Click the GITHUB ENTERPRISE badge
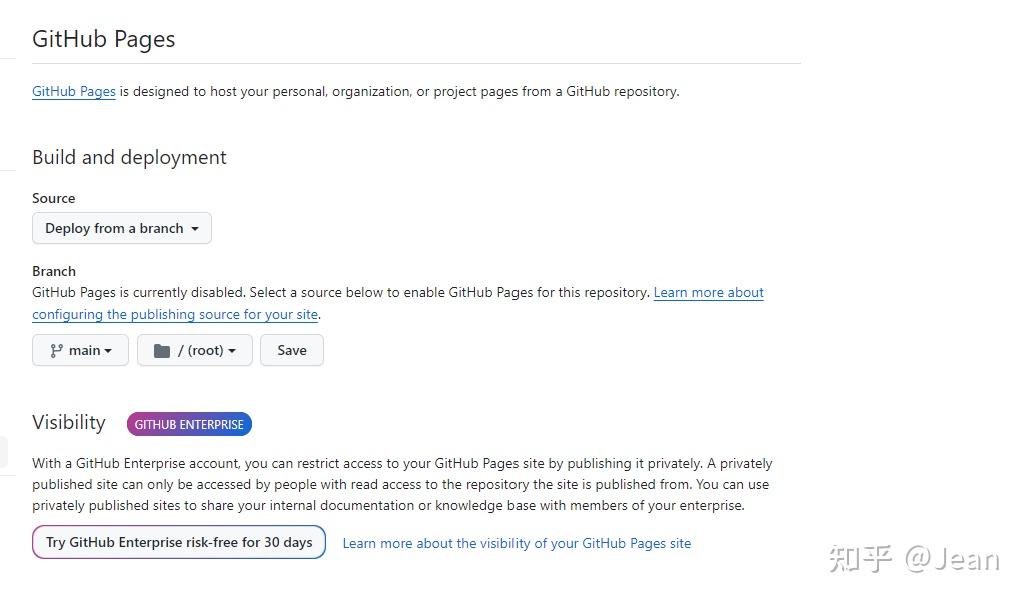1026x602 pixels. [x=188, y=424]
